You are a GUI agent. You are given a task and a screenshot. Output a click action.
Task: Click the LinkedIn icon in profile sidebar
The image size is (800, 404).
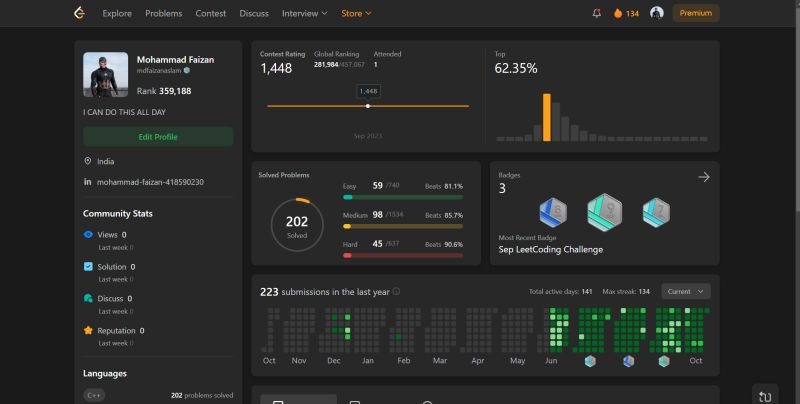pos(88,182)
